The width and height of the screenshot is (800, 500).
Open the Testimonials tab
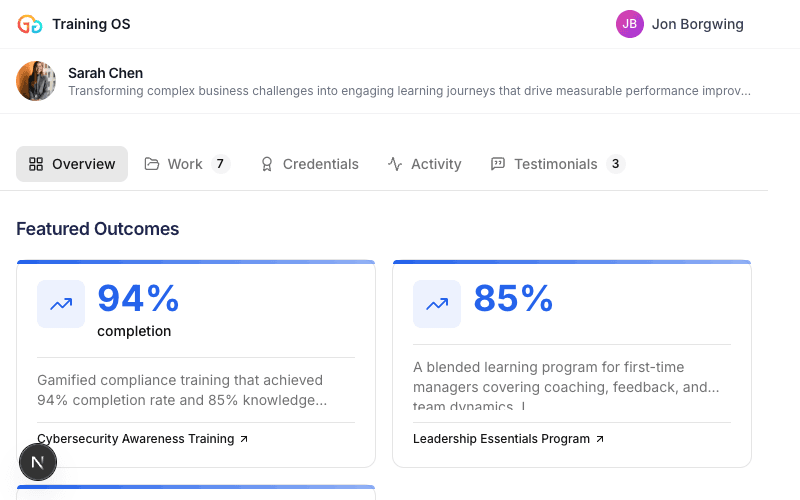[556, 164]
